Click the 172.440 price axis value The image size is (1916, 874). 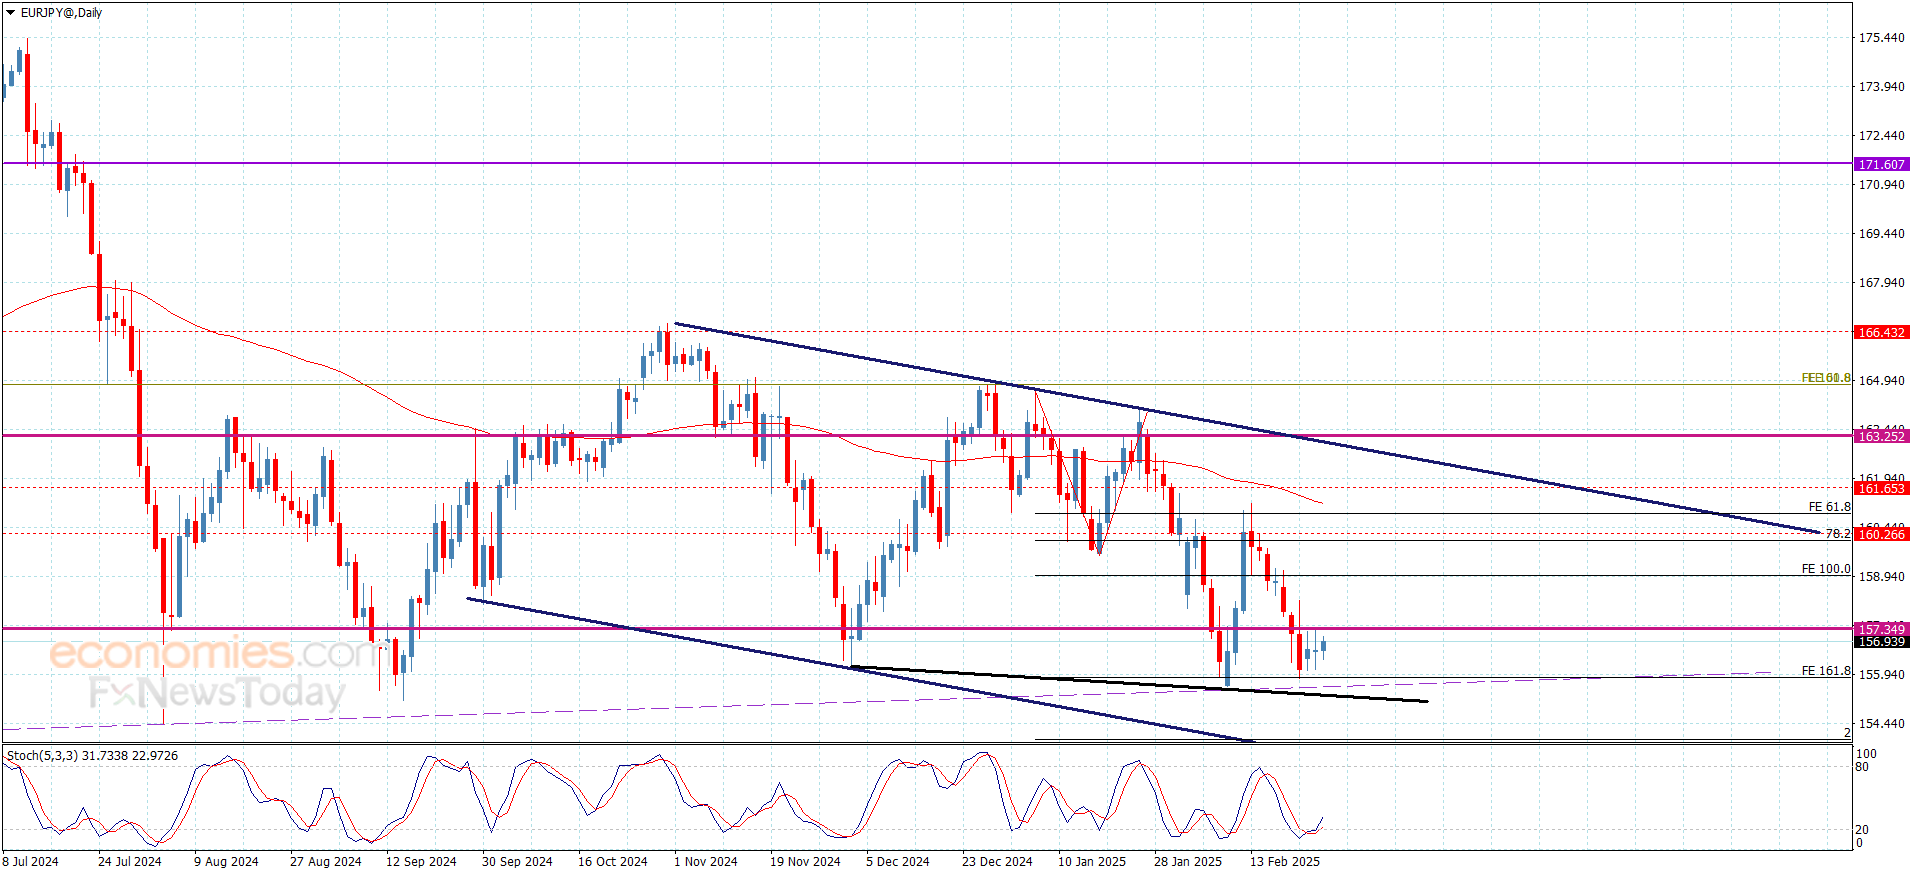pos(1881,136)
